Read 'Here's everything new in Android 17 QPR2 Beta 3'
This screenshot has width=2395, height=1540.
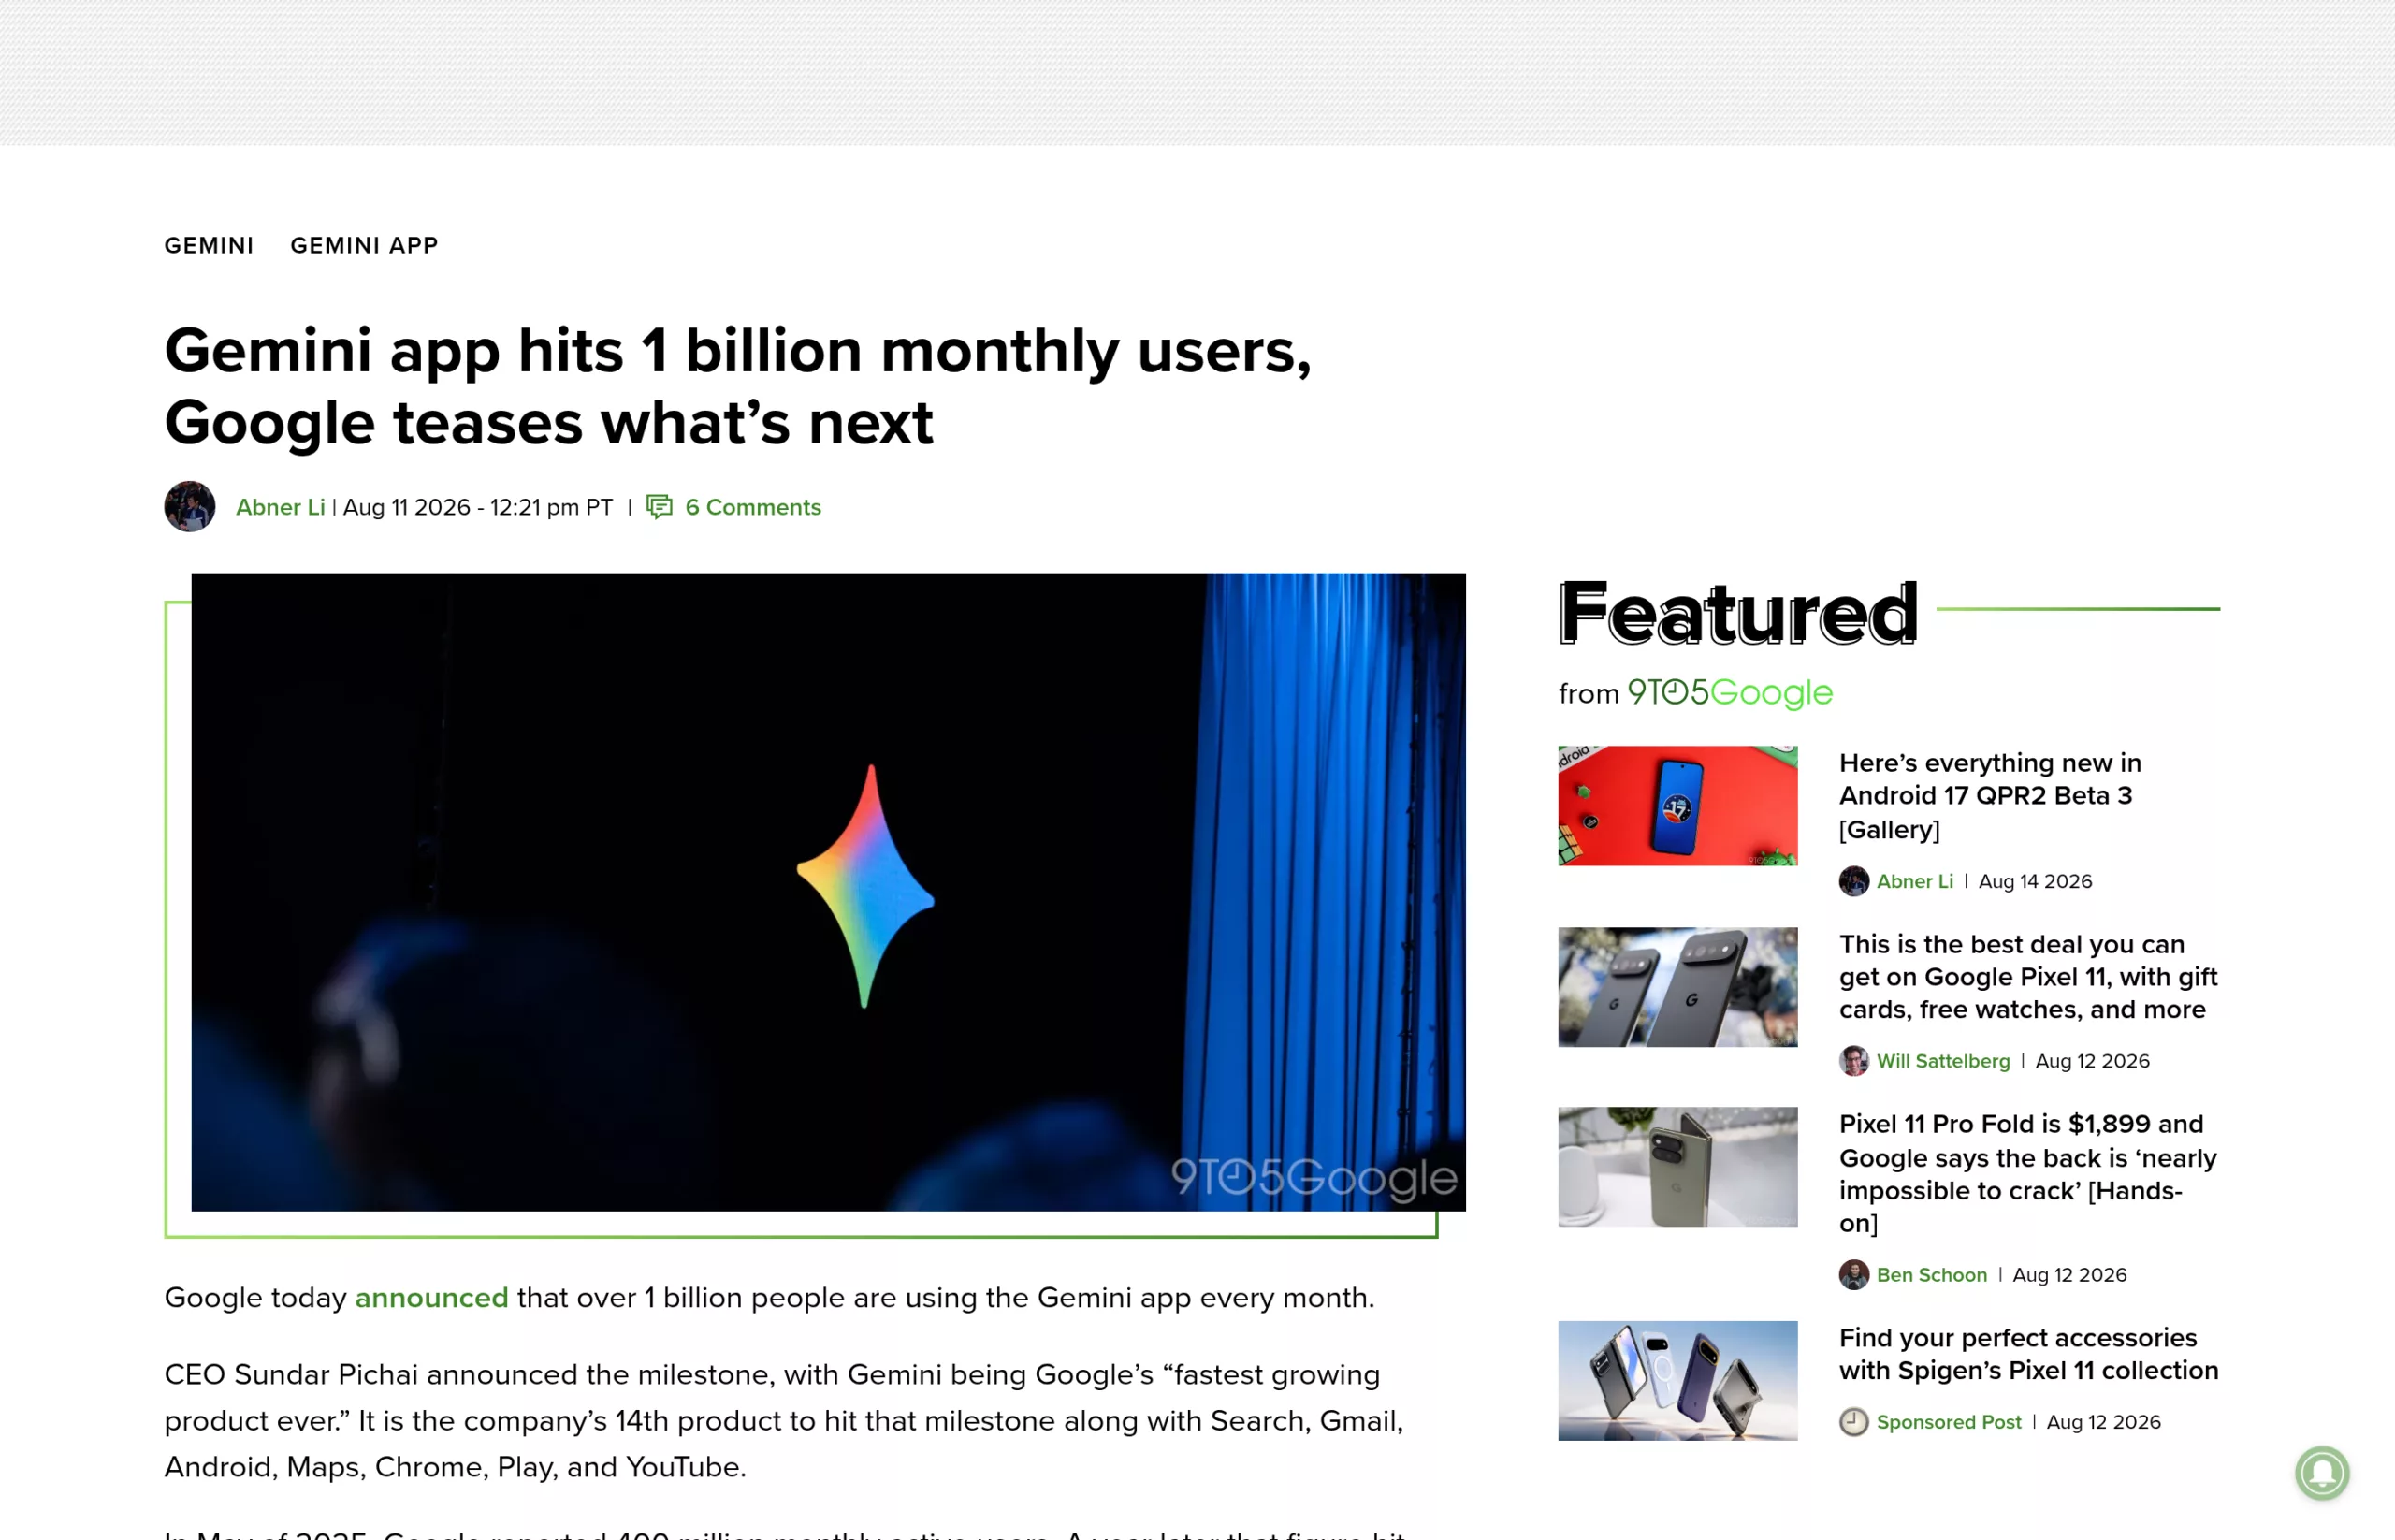tap(1990, 796)
